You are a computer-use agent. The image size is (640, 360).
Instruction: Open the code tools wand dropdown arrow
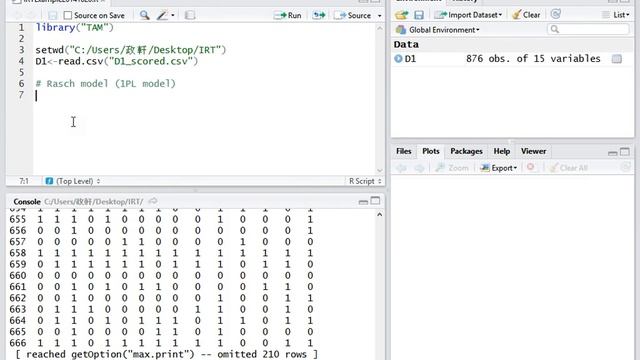click(x=173, y=16)
